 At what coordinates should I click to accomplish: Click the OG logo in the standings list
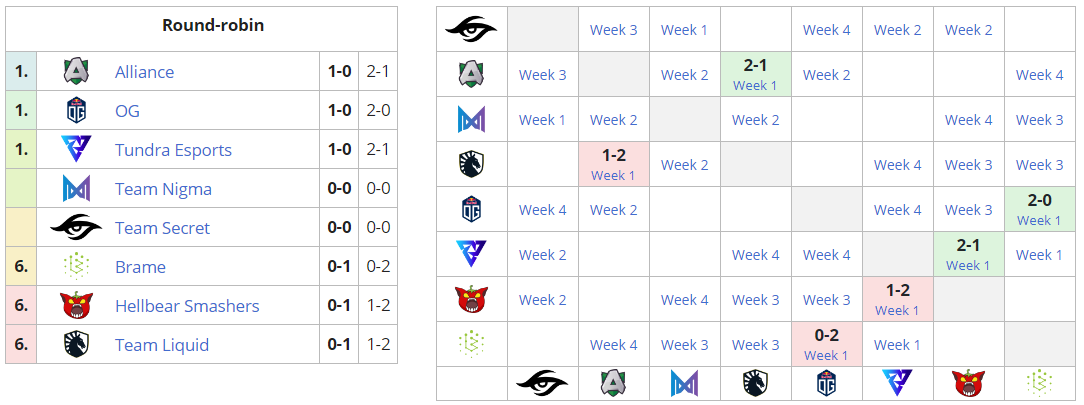pyautogui.click(x=77, y=110)
